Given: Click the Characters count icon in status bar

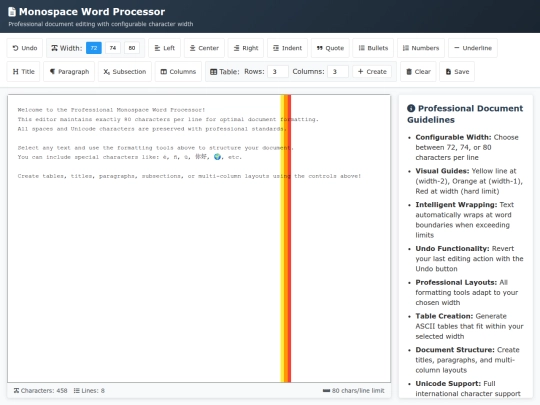Looking at the screenshot, I should click(x=16, y=391).
